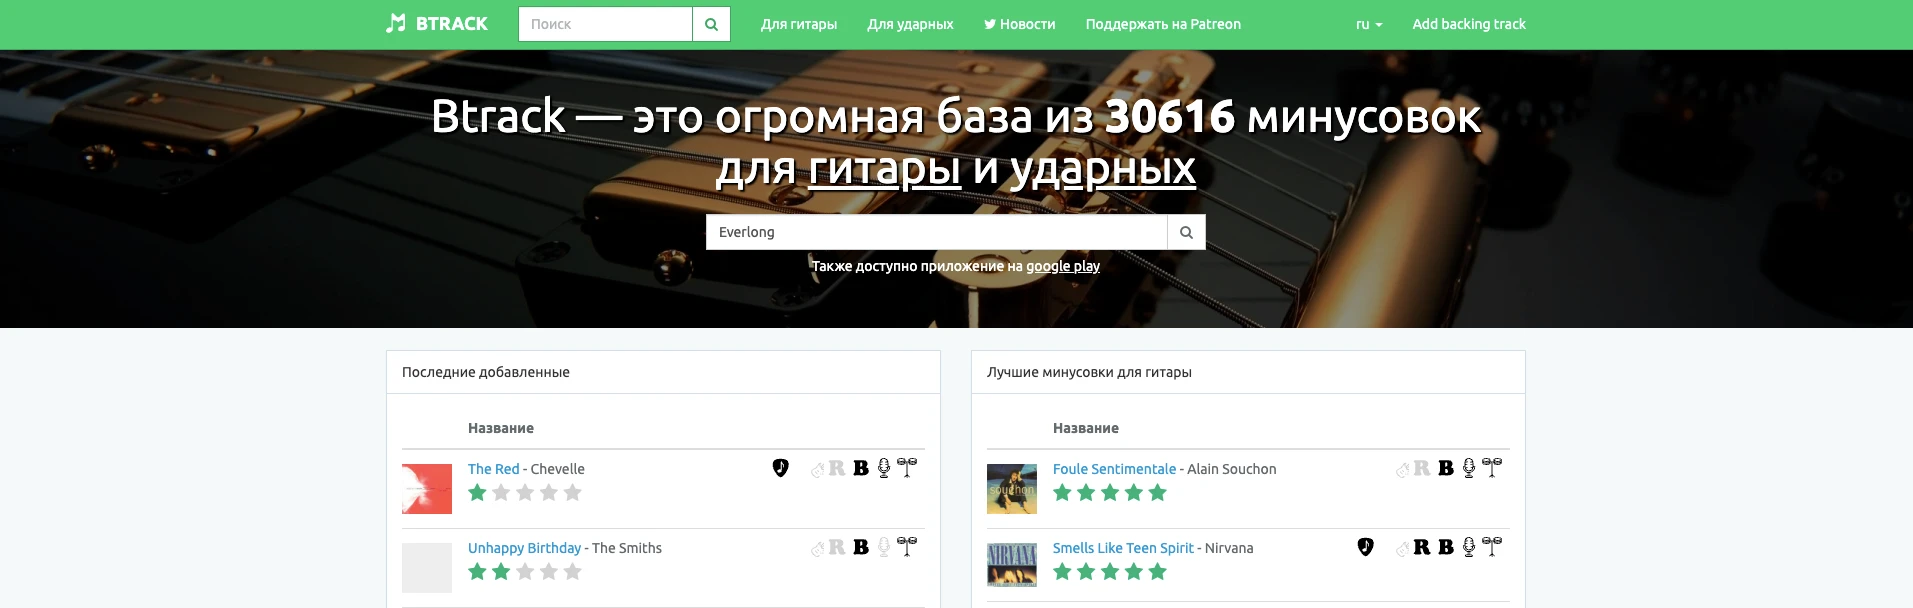Open the ru language dropdown
This screenshot has height=608, width=1913.
(1369, 24)
